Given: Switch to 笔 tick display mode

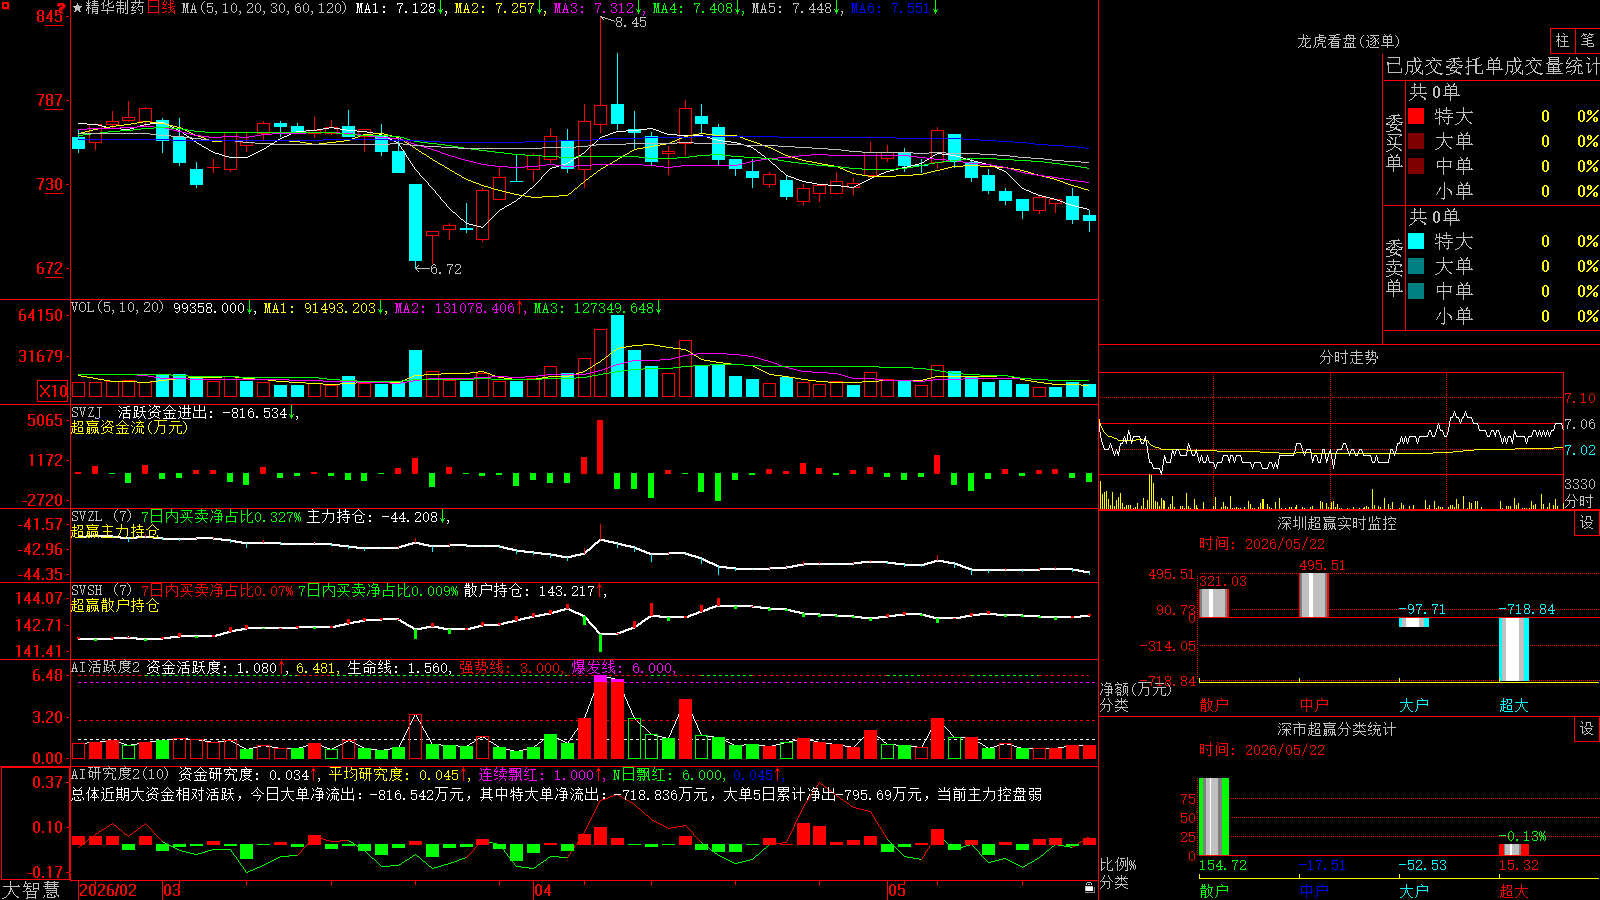Looking at the screenshot, I should [x=1587, y=40].
